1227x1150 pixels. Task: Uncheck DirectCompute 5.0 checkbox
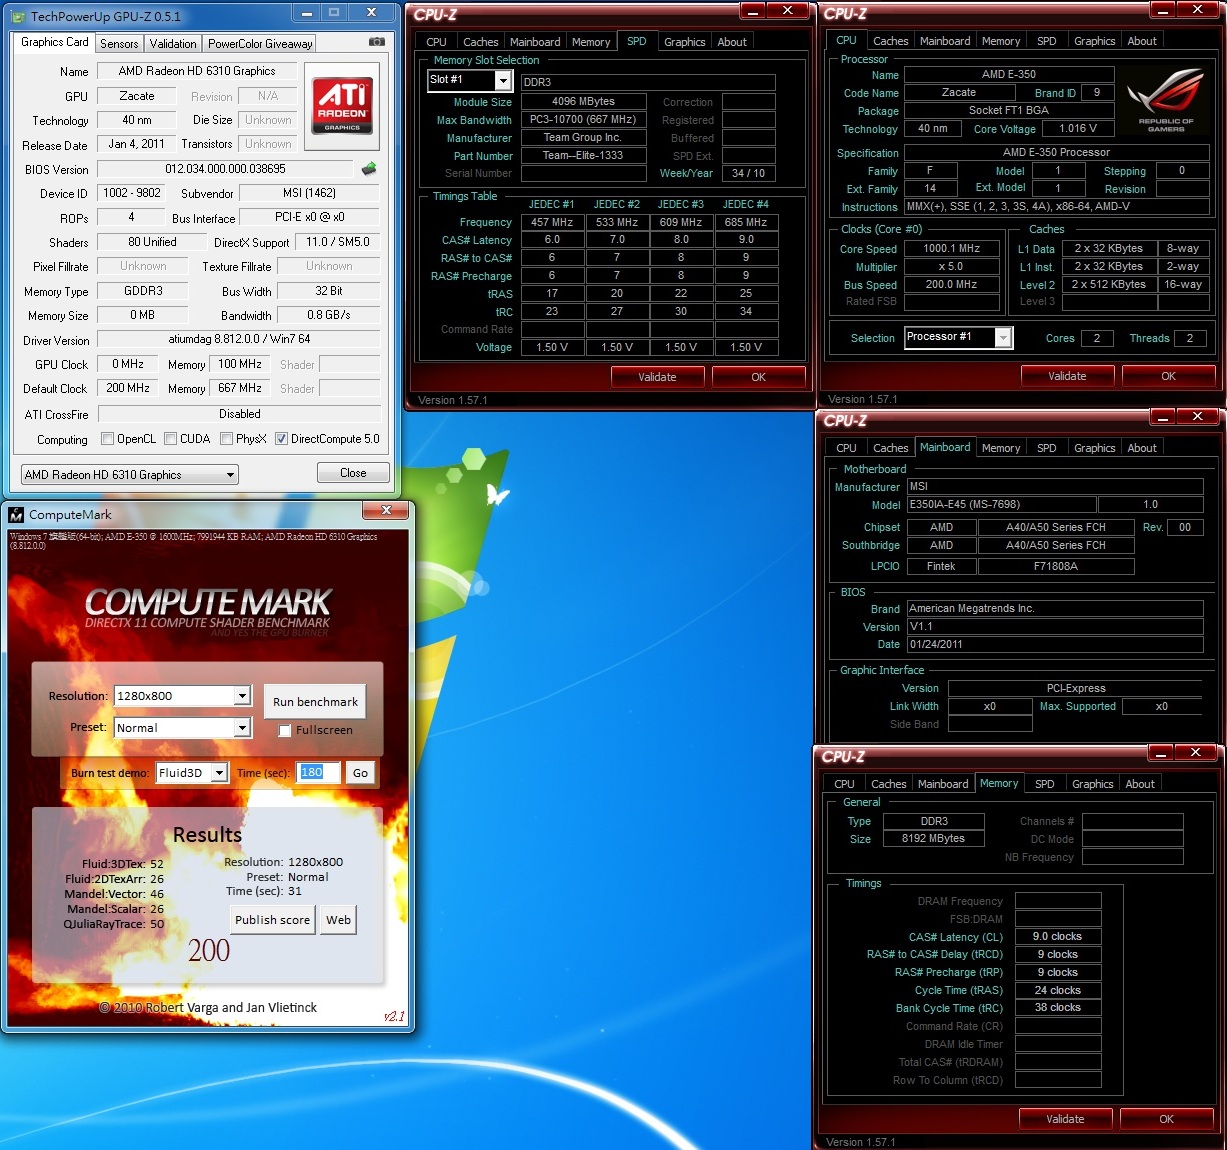click(282, 439)
